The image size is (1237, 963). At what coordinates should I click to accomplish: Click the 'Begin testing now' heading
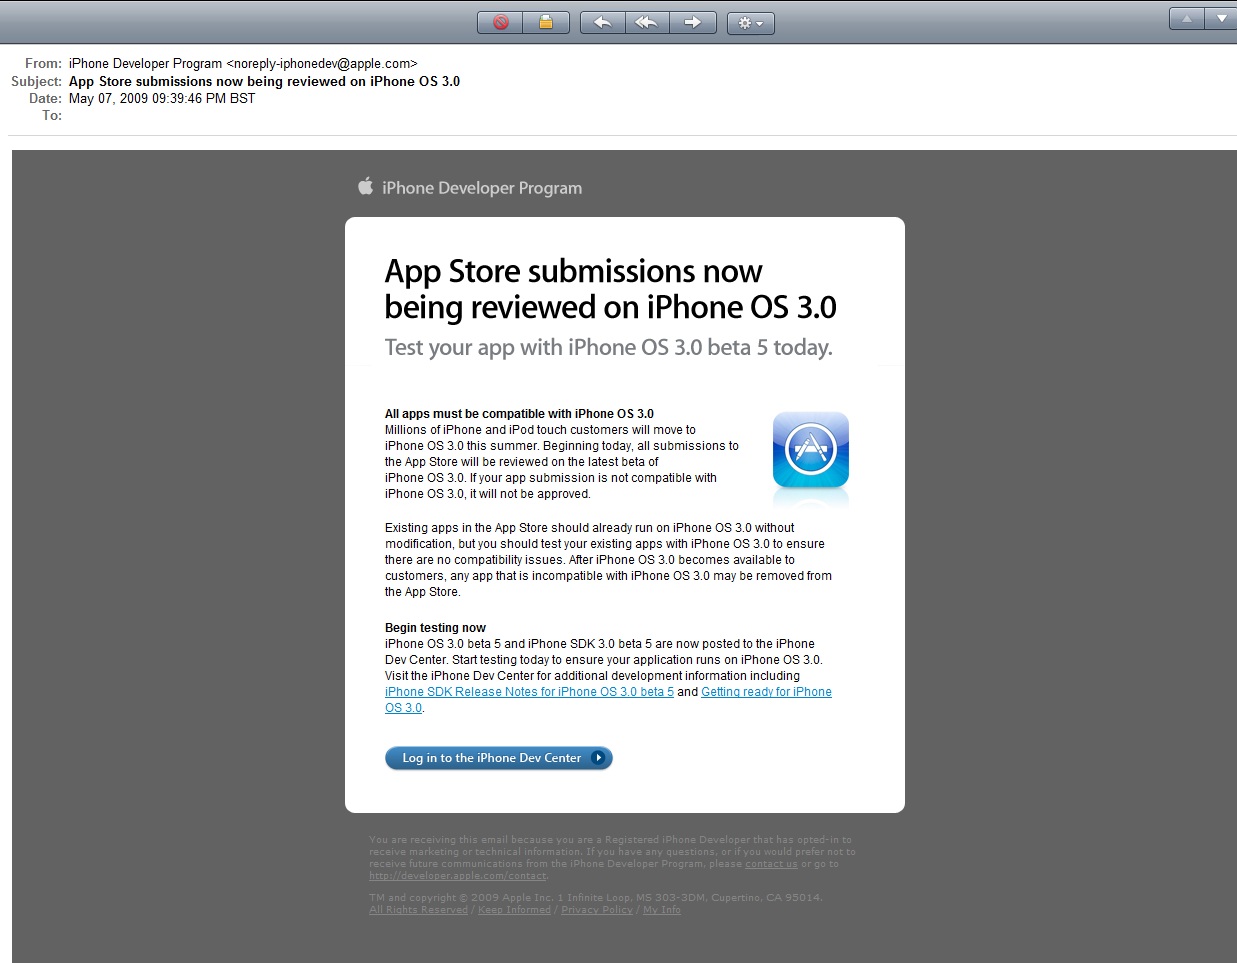pyautogui.click(x=435, y=628)
